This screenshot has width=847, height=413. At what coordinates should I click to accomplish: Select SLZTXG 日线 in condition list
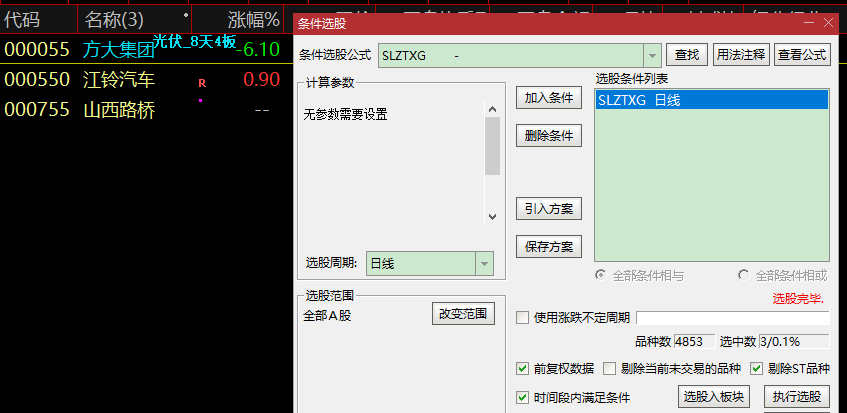tap(712, 100)
